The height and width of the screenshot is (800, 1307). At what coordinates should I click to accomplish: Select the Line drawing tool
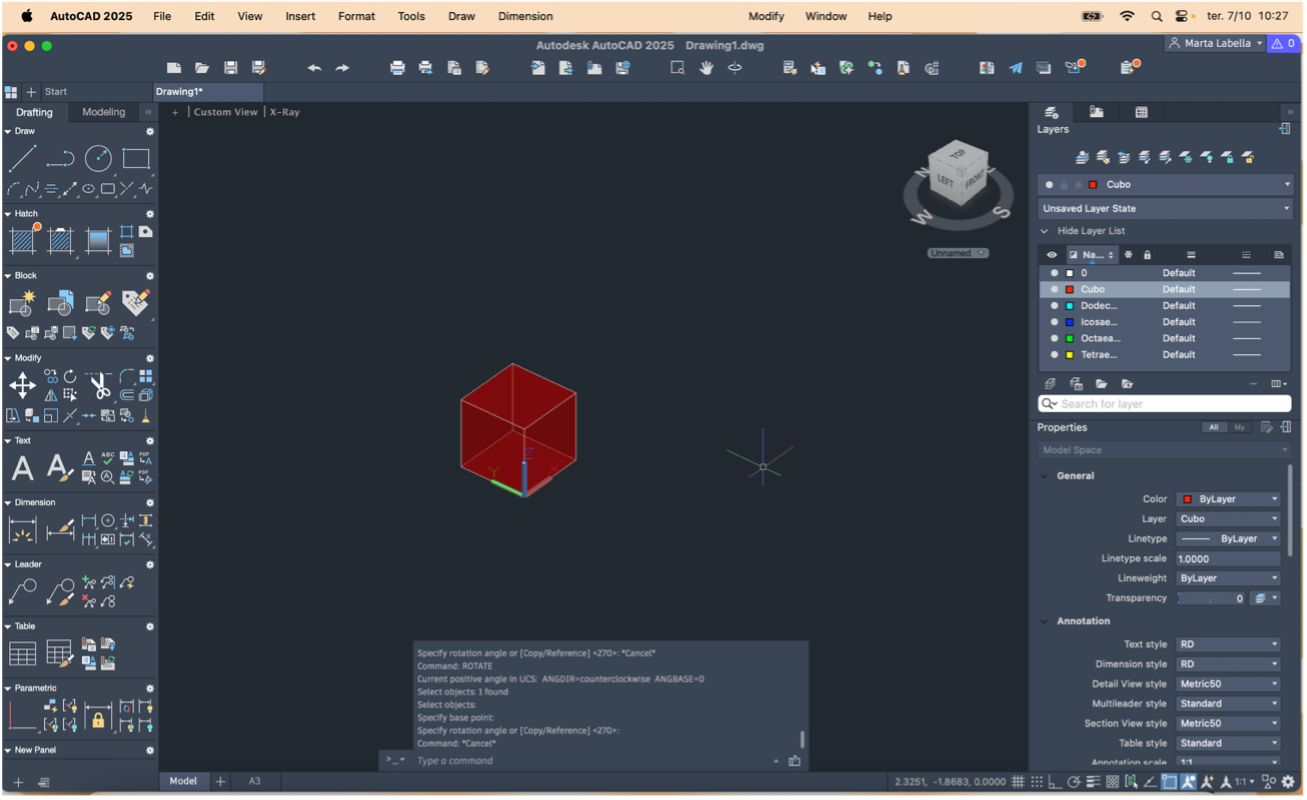22,158
